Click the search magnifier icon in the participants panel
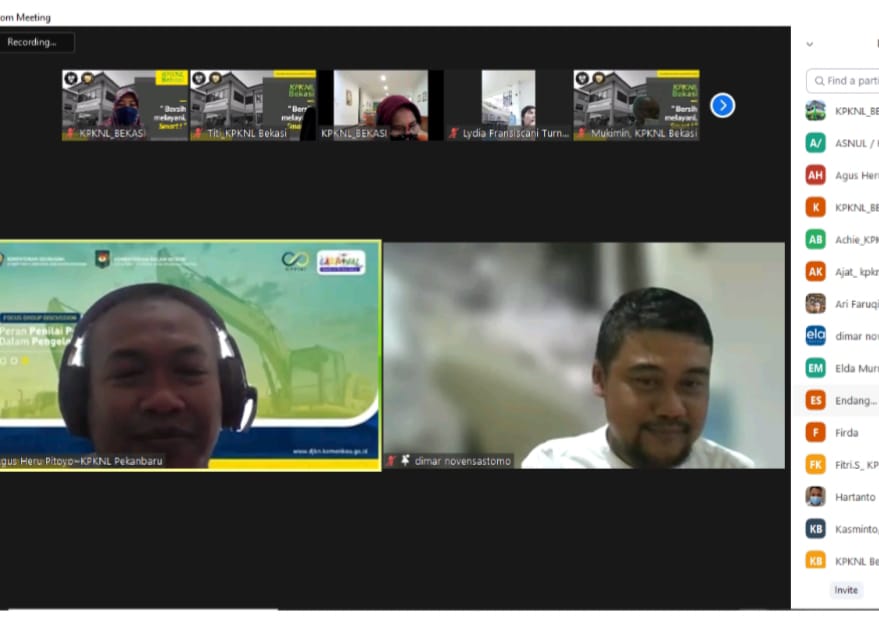The width and height of the screenshot is (879, 622). [819, 80]
